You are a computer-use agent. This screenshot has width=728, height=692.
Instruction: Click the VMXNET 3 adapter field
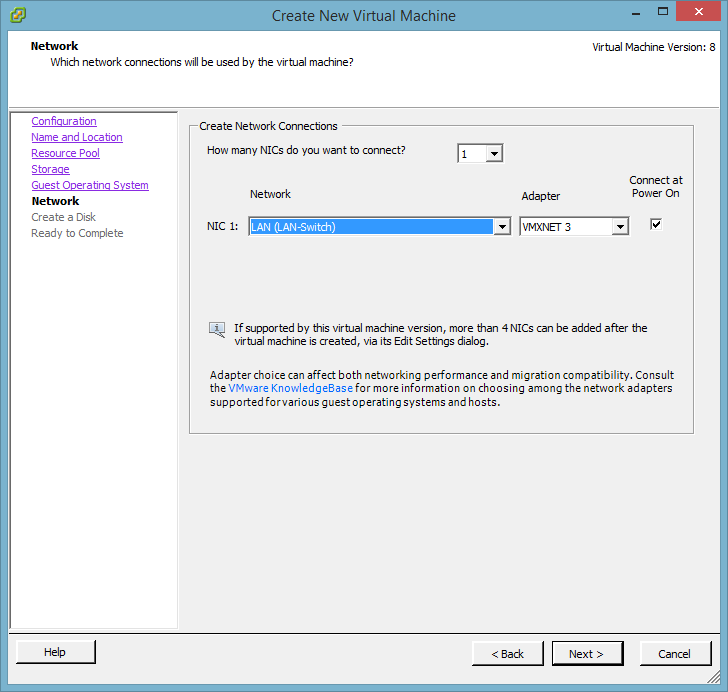coord(565,227)
